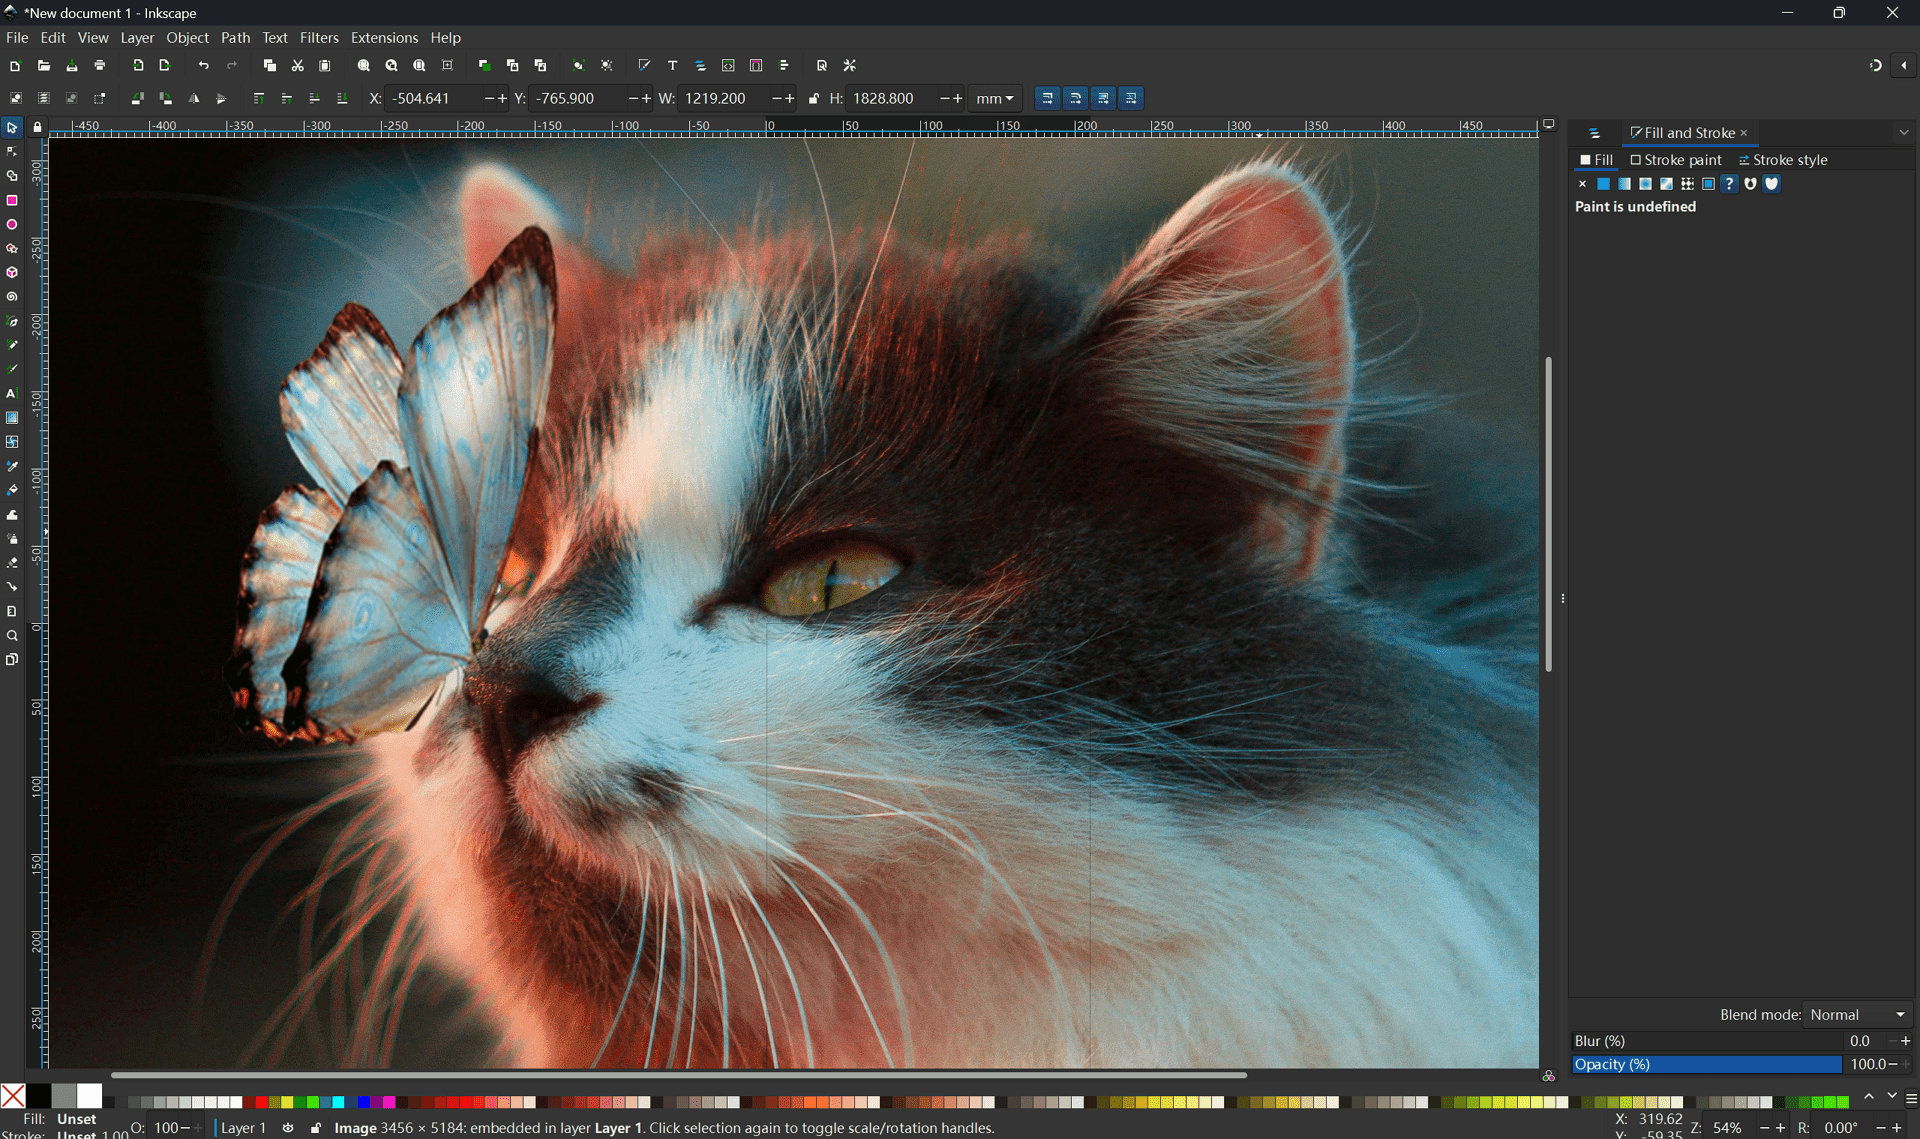Show the previous color palette row
The image size is (1920, 1139).
pos(1869,1096)
